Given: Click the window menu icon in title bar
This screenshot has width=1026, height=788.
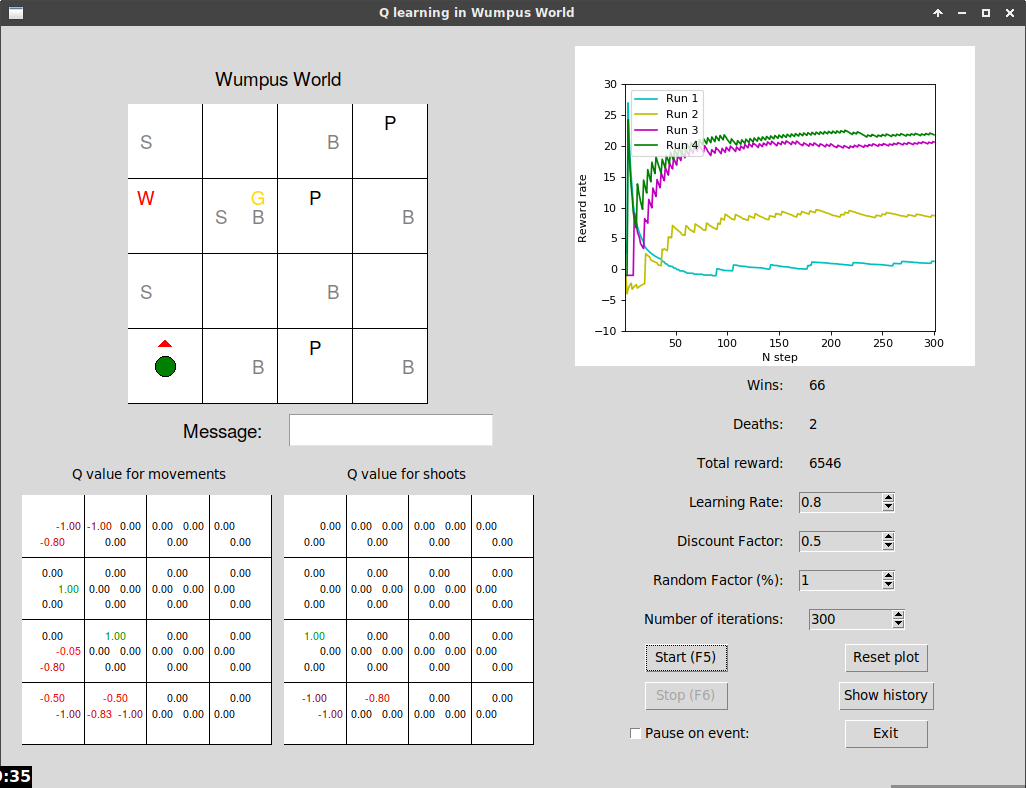Looking at the screenshot, I should click(x=16, y=12).
